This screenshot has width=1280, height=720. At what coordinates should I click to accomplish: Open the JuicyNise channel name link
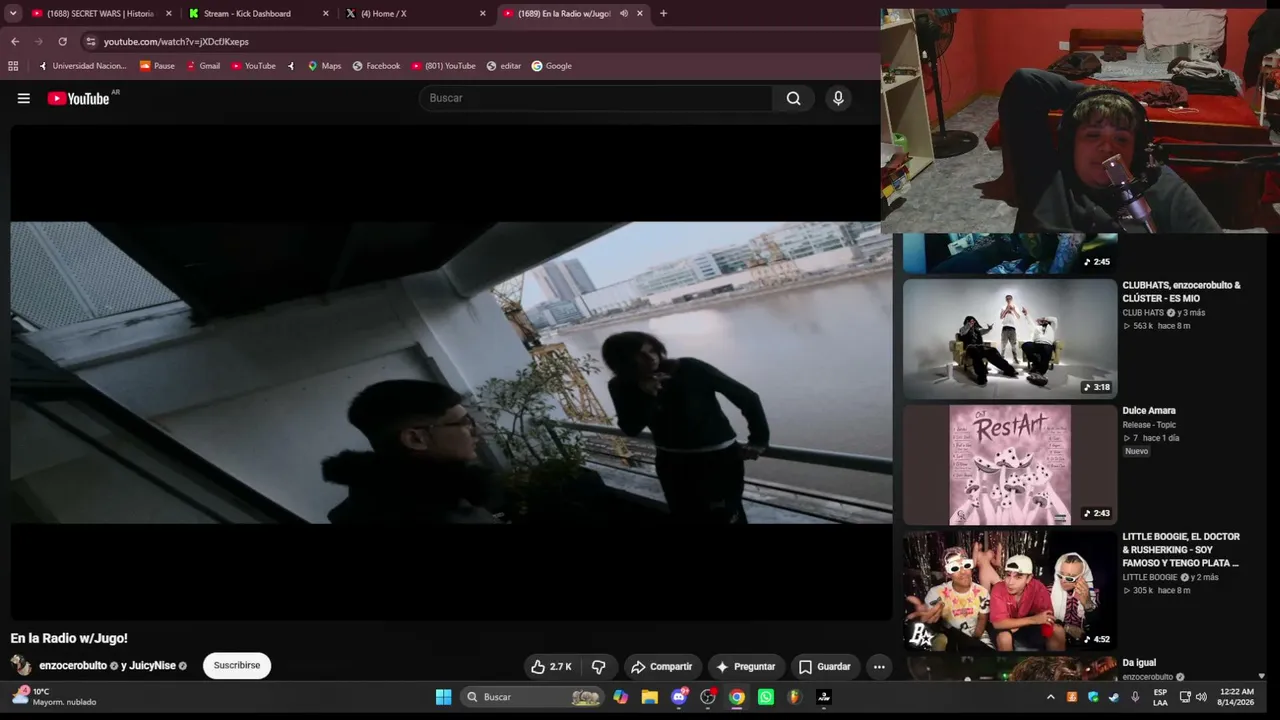click(152, 666)
